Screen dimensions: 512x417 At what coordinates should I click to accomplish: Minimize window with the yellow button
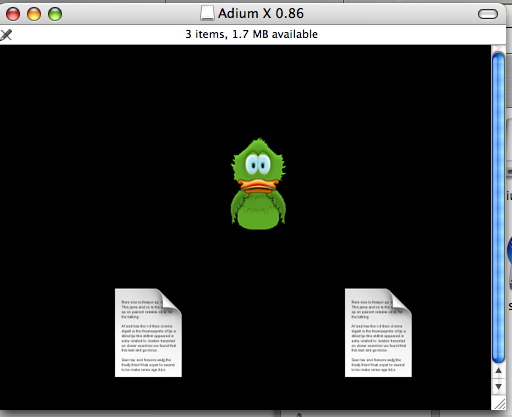pyautogui.click(x=34, y=14)
